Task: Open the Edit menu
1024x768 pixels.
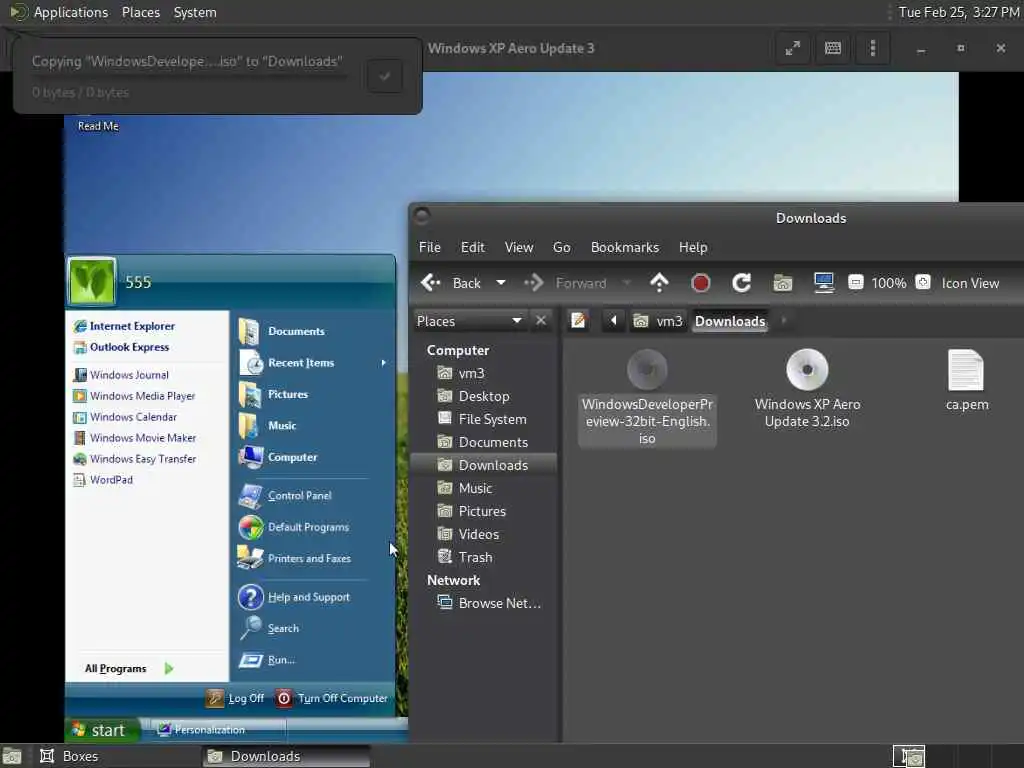Action: pos(473,248)
